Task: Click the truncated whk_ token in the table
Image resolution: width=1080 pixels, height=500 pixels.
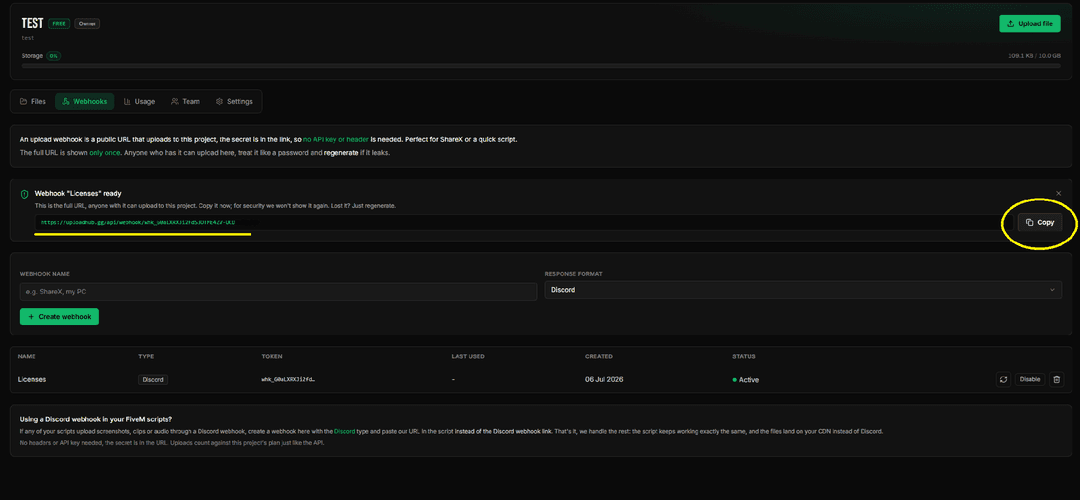Action: (x=288, y=379)
